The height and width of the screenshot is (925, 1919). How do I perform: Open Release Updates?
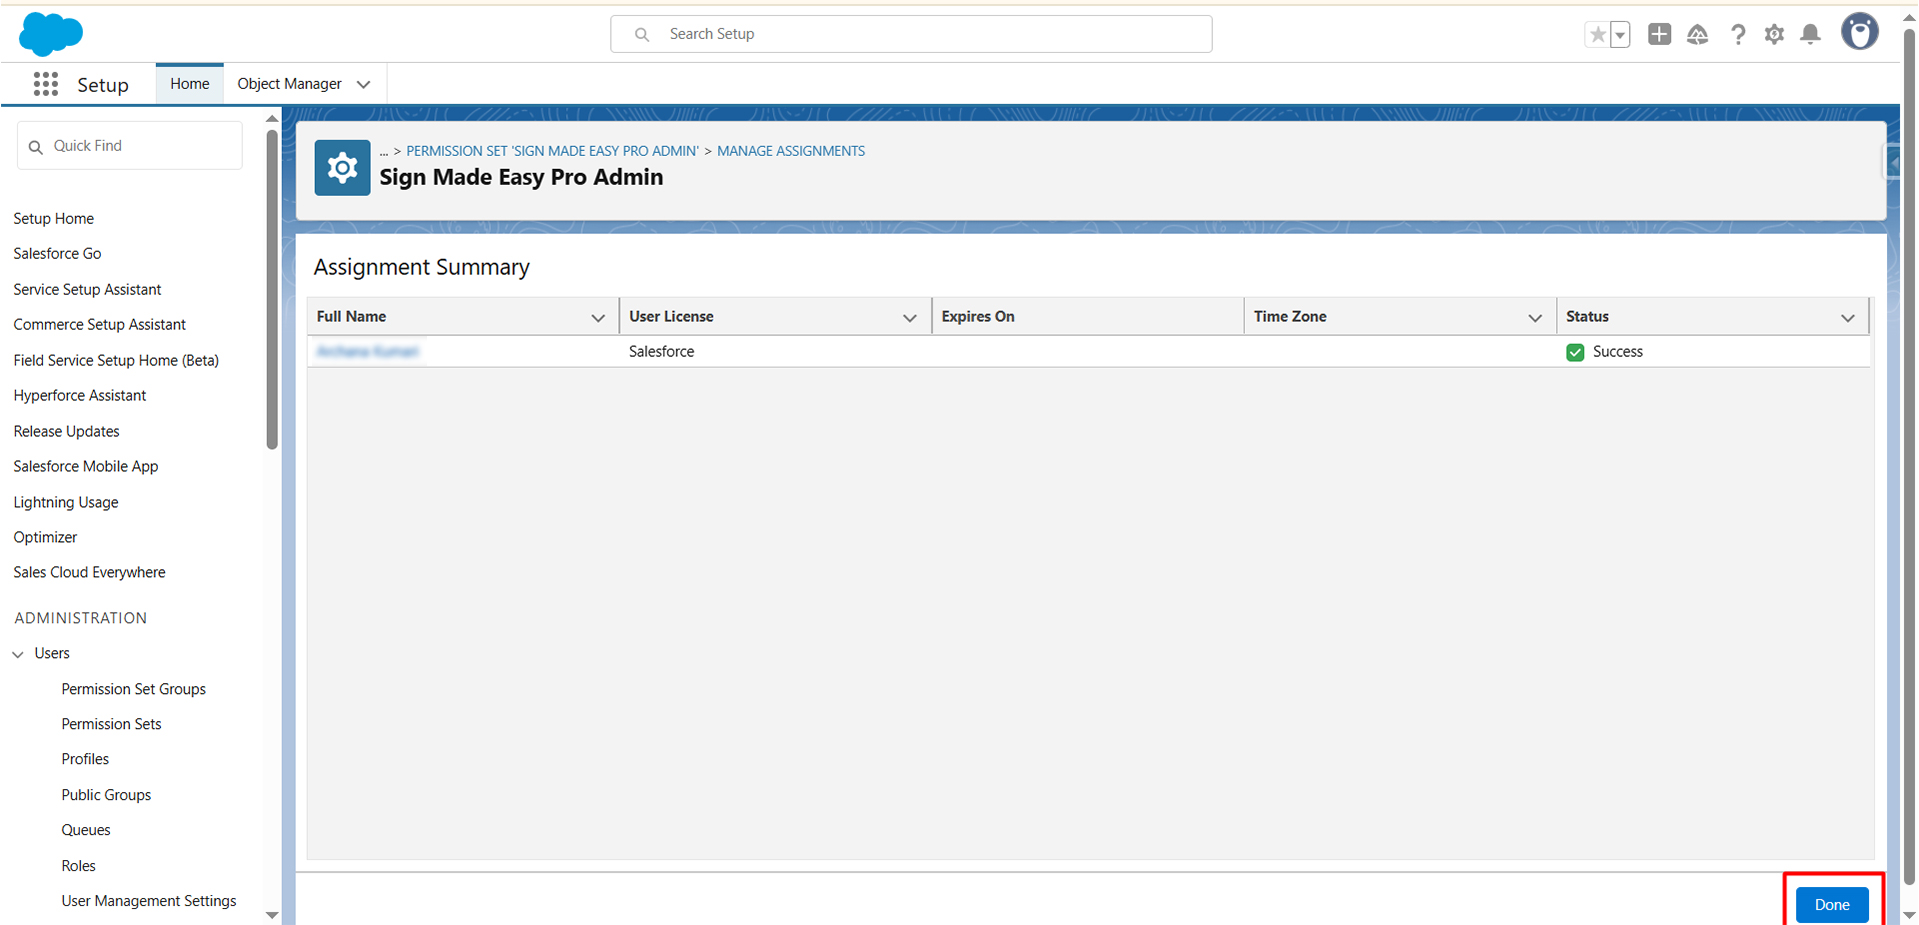(x=66, y=431)
